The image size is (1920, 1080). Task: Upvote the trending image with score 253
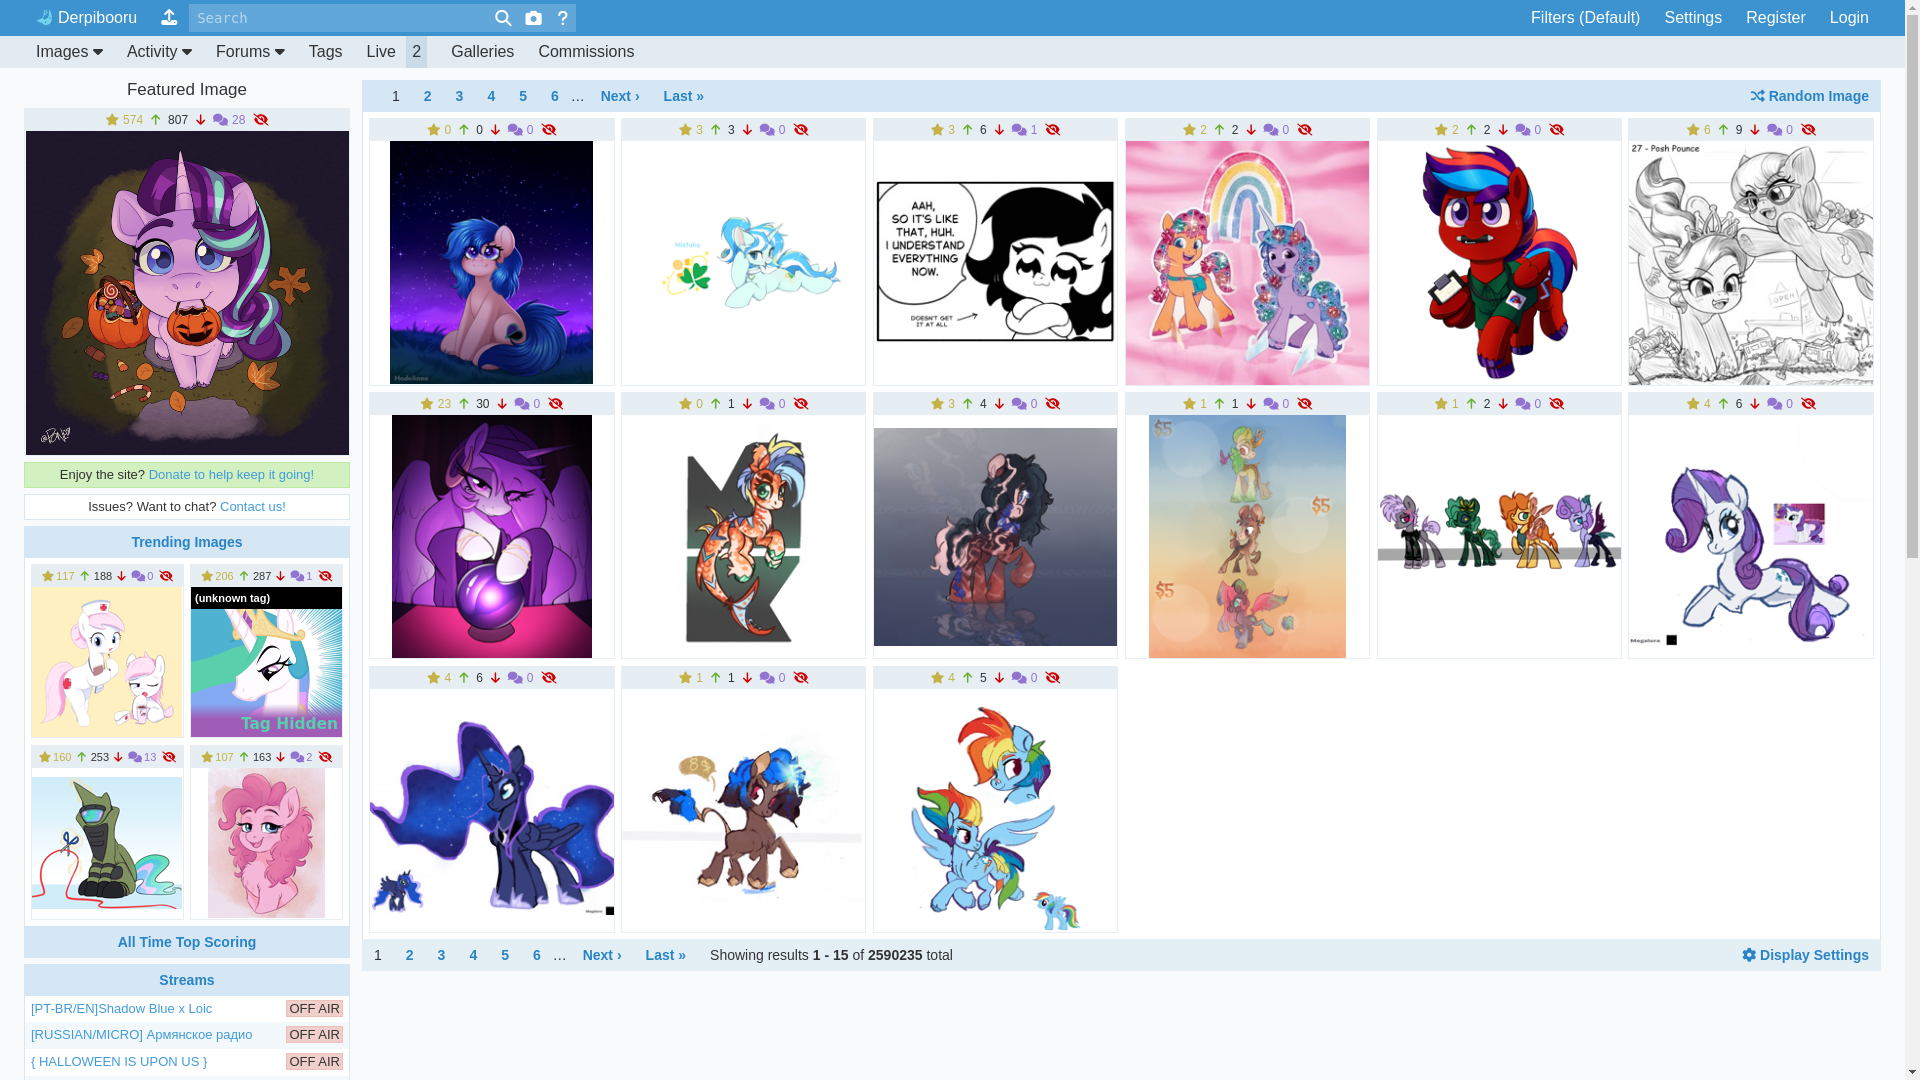click(82, 758)
